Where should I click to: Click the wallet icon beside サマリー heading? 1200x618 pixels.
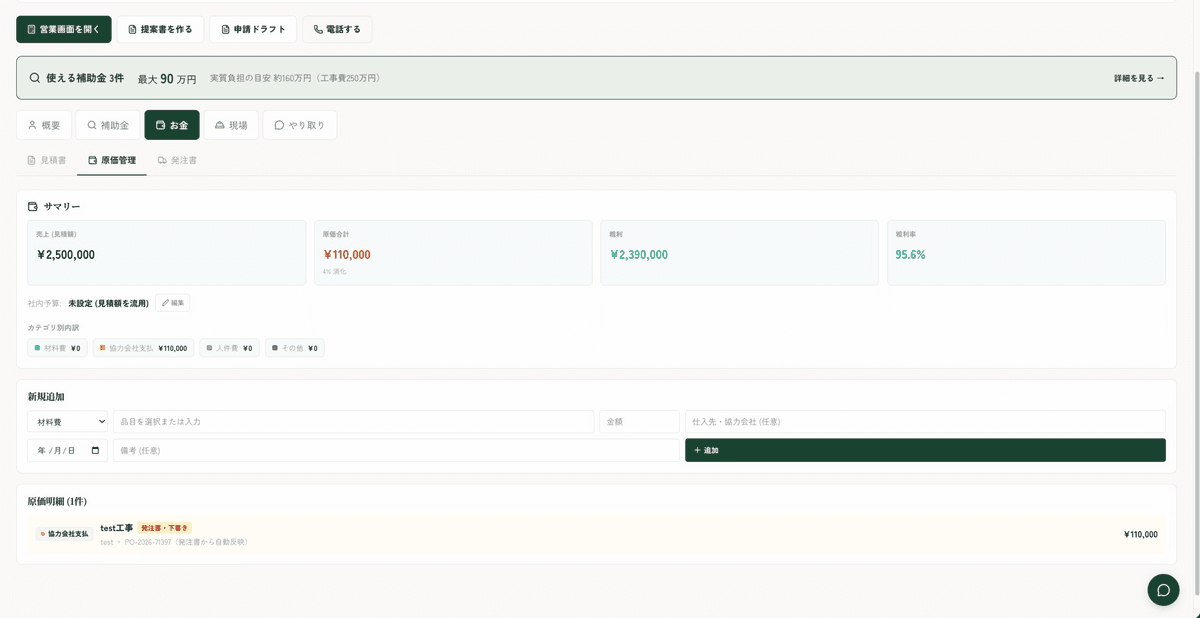(x=33, y=207)
